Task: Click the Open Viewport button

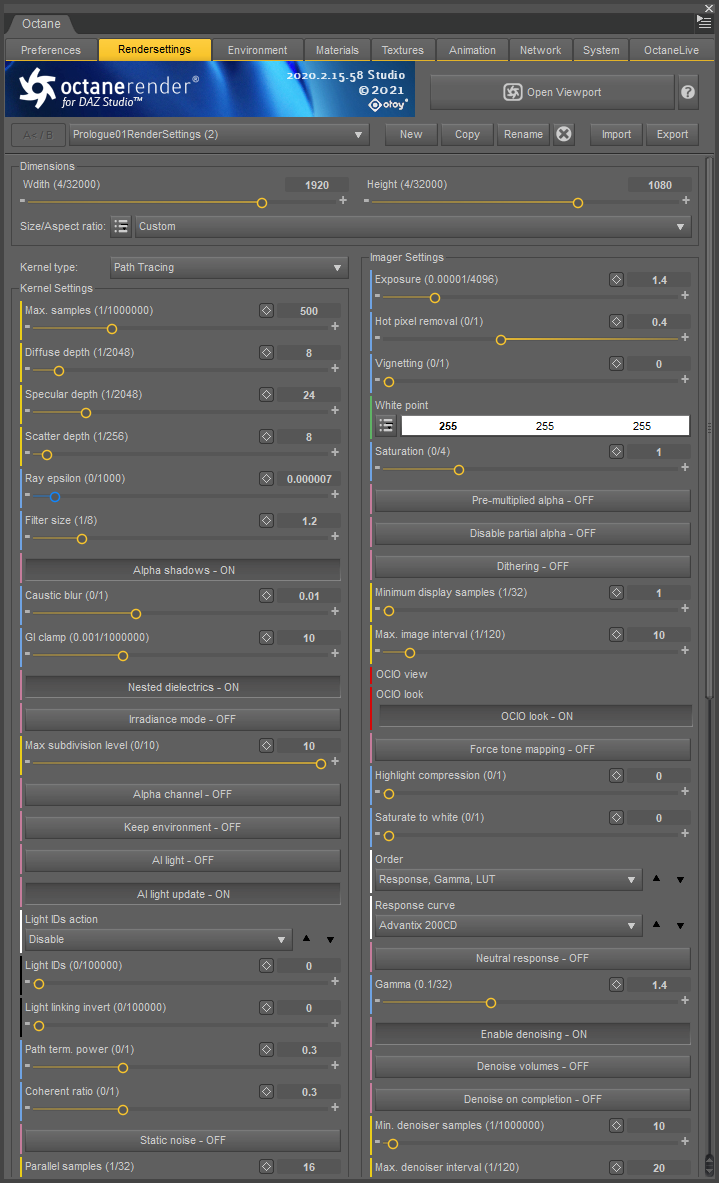Action: [552, 92]
